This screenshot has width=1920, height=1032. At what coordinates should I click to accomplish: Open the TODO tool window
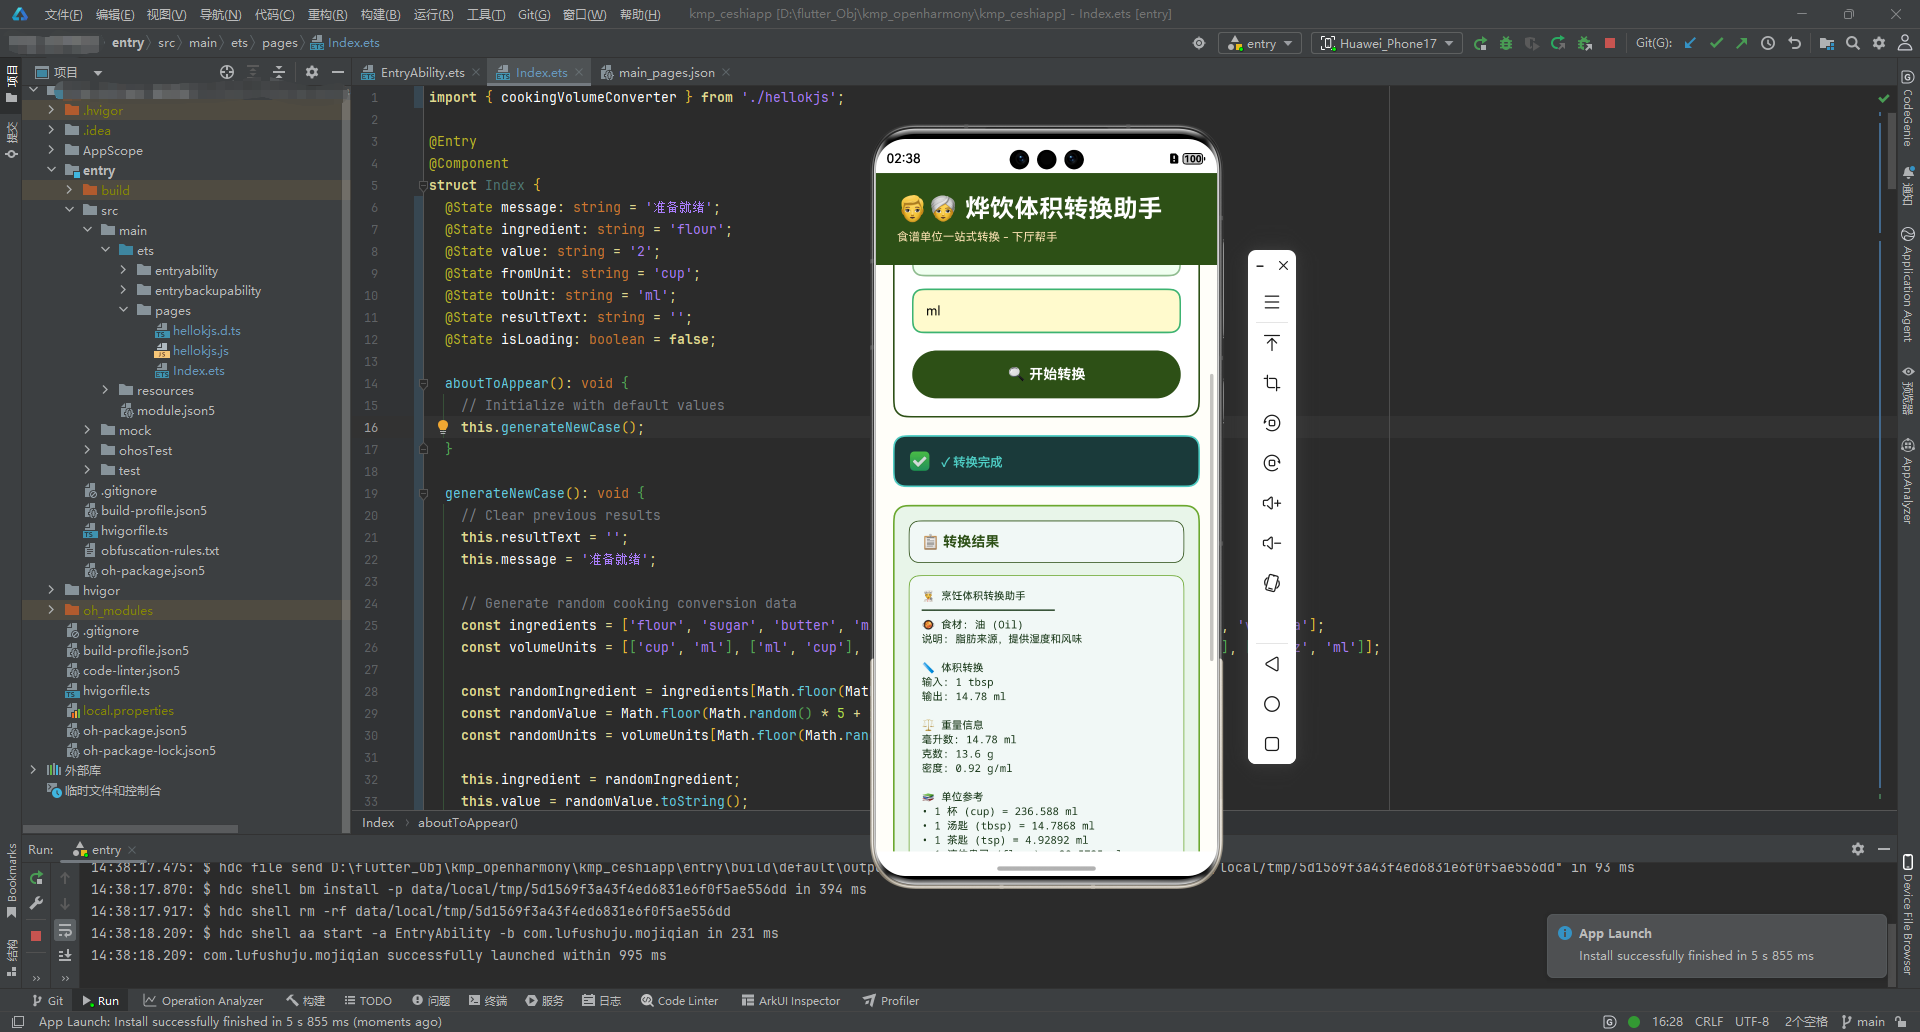click(367, 1000)
